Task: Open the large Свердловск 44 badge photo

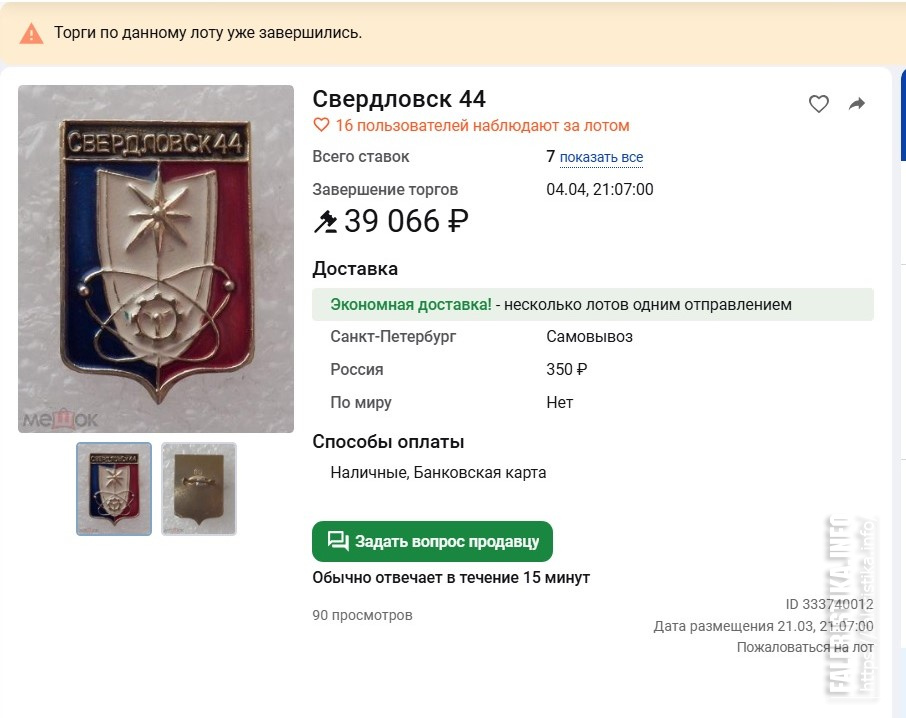Action: pyautogui.click(x=156, y=259)
